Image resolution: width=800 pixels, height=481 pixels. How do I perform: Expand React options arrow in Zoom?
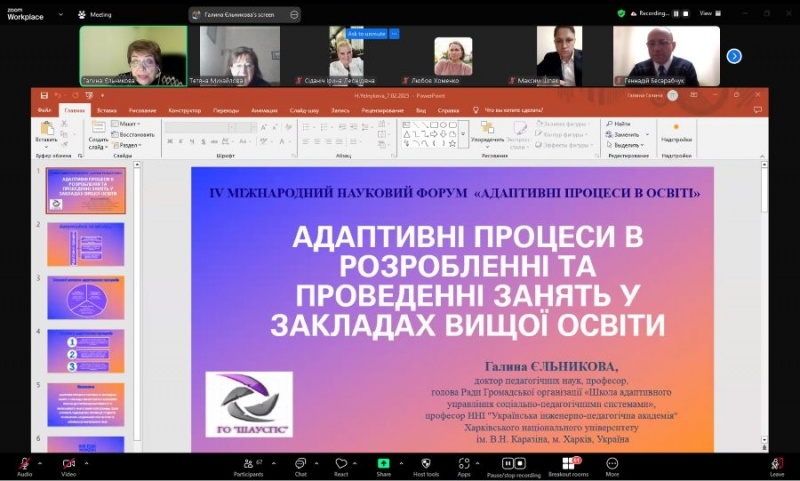point(355,463)
